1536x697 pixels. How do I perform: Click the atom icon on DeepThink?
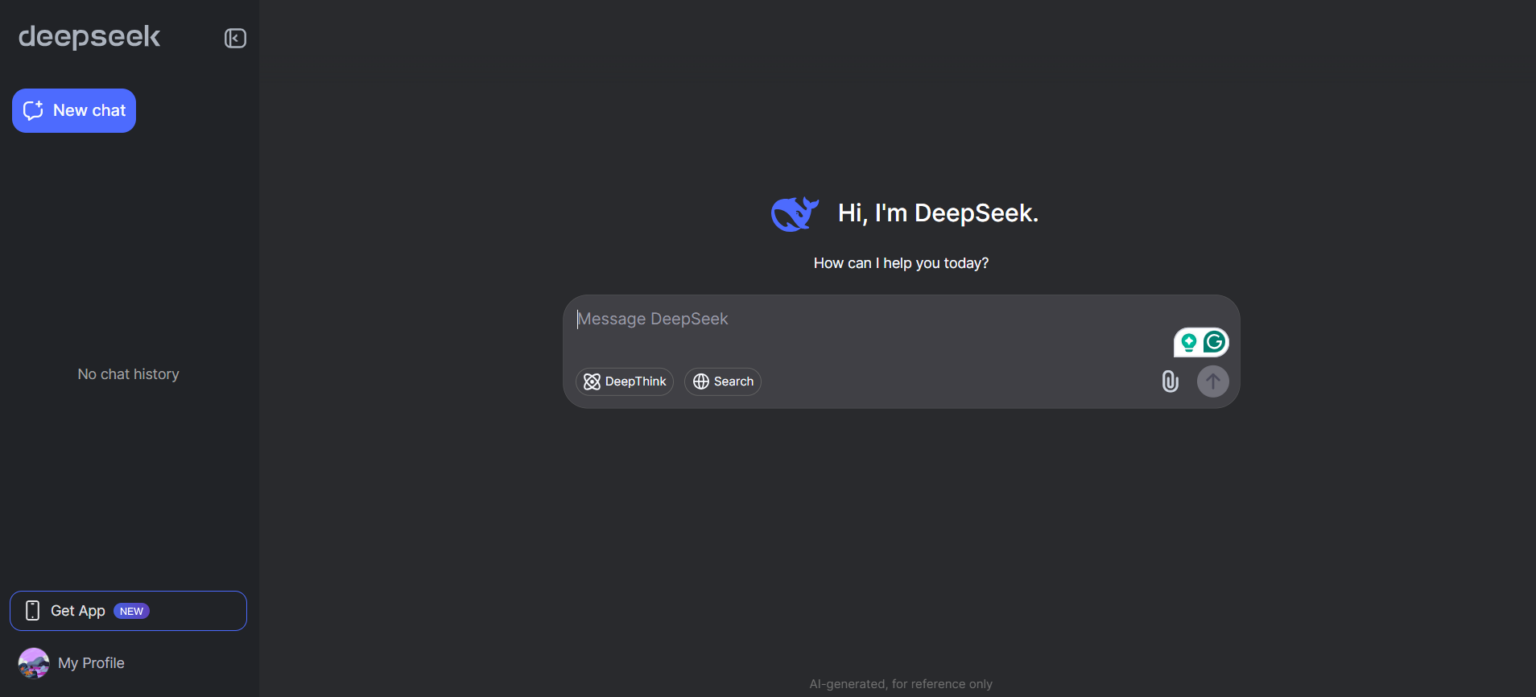point(592,381)
